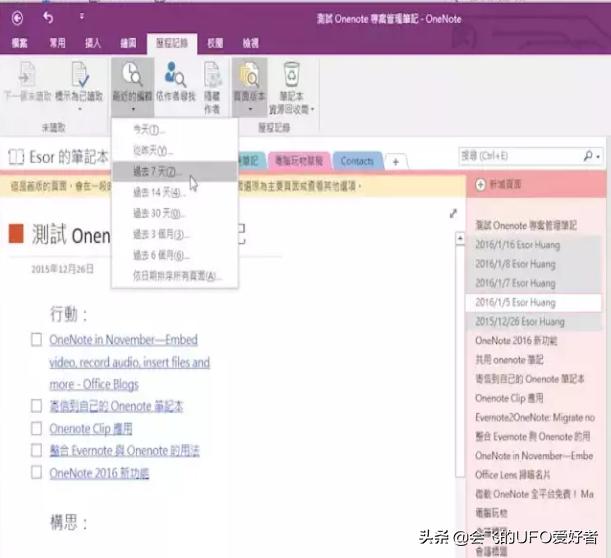Switch to the 繪圖 (Draw) ribbon tab
Screen dimensions: 611x558
pos(128,43)
